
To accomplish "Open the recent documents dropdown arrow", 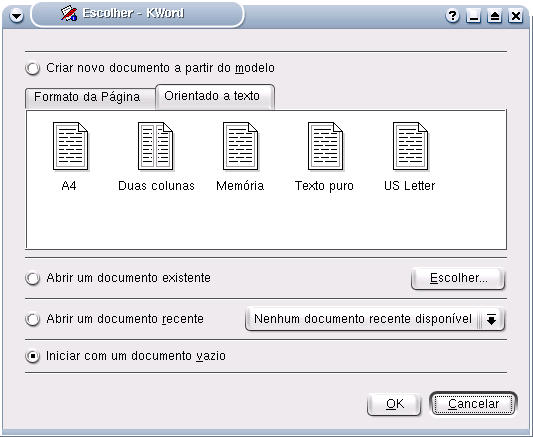I will coord(492,319).
